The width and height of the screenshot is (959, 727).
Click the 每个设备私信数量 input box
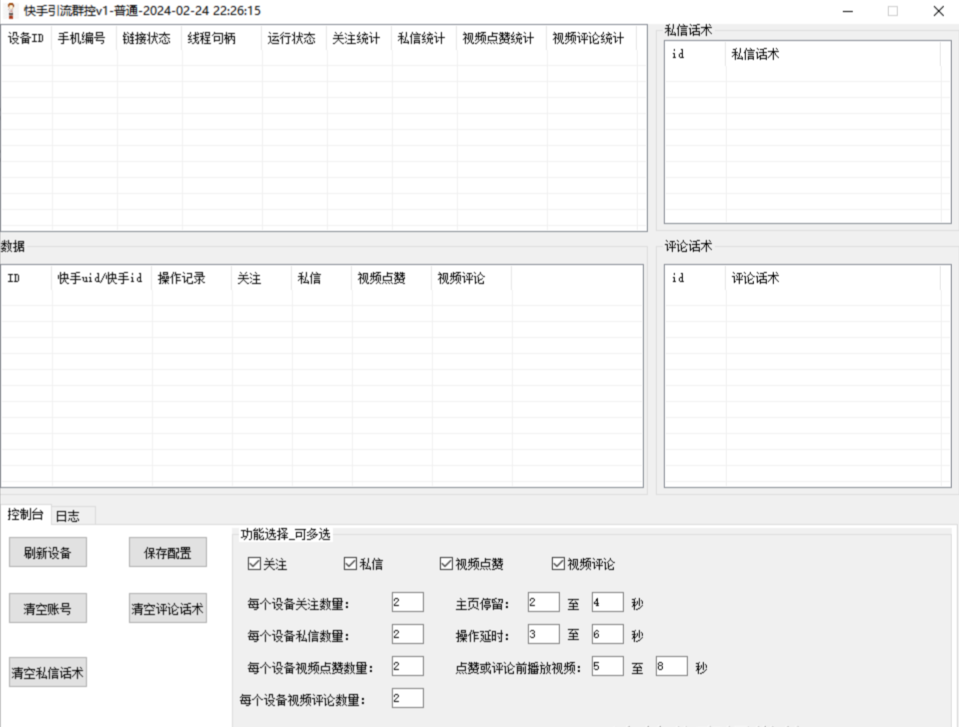(407, 634)
